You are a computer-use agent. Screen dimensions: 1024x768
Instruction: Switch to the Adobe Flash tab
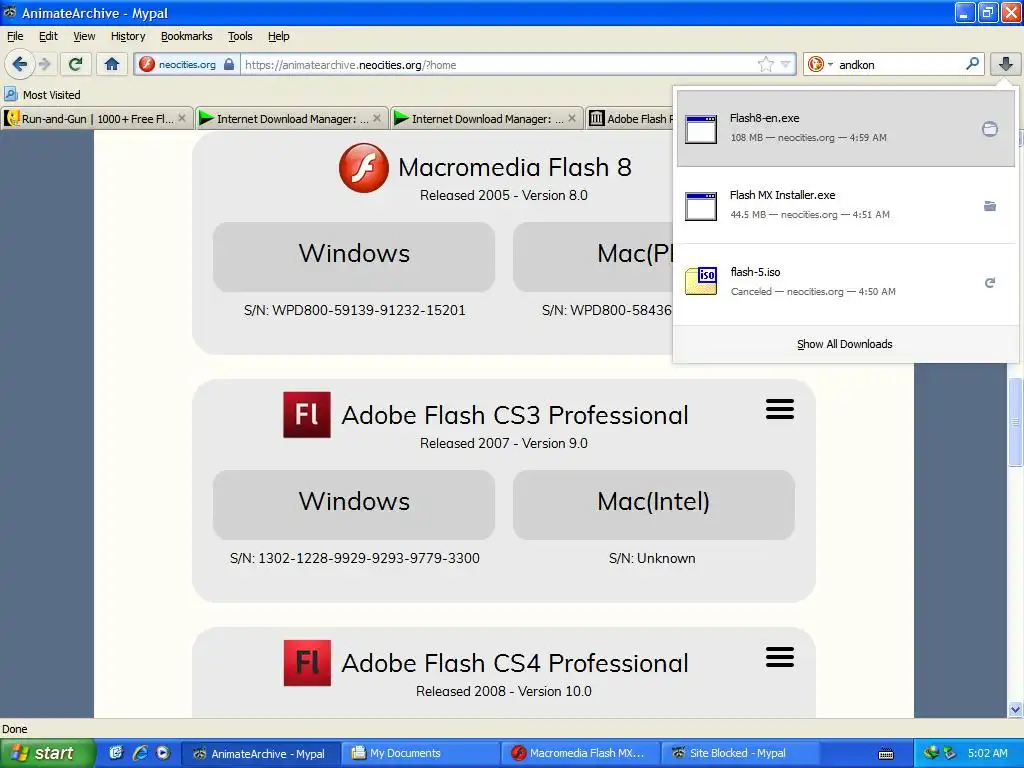click(630, 118)
